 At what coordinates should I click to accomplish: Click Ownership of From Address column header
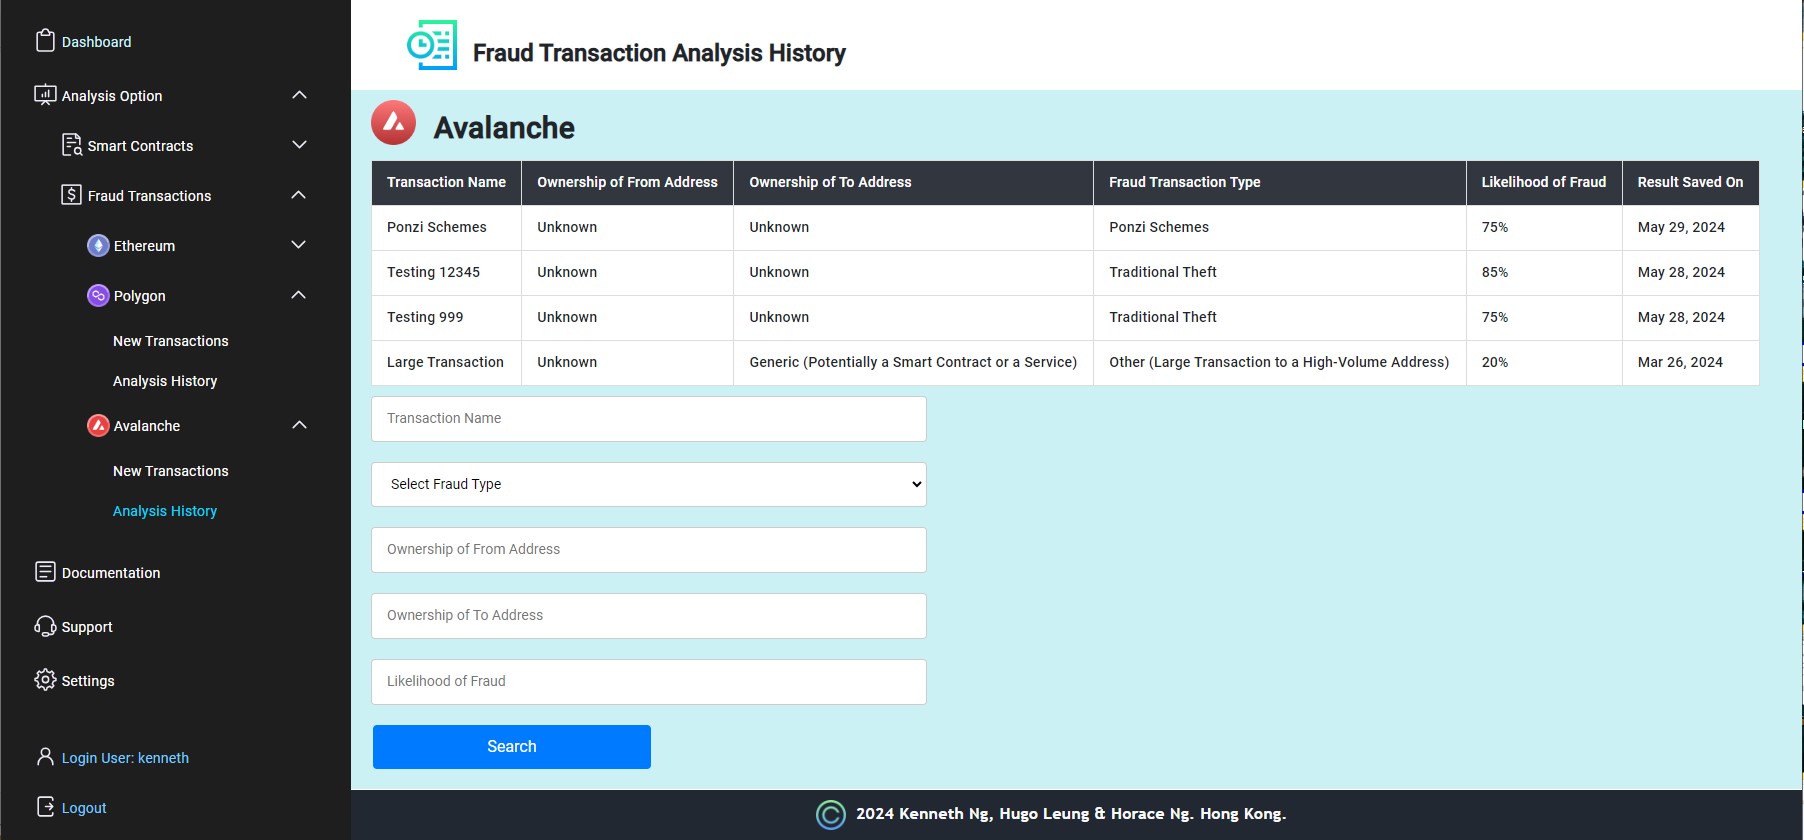point(627,182)
